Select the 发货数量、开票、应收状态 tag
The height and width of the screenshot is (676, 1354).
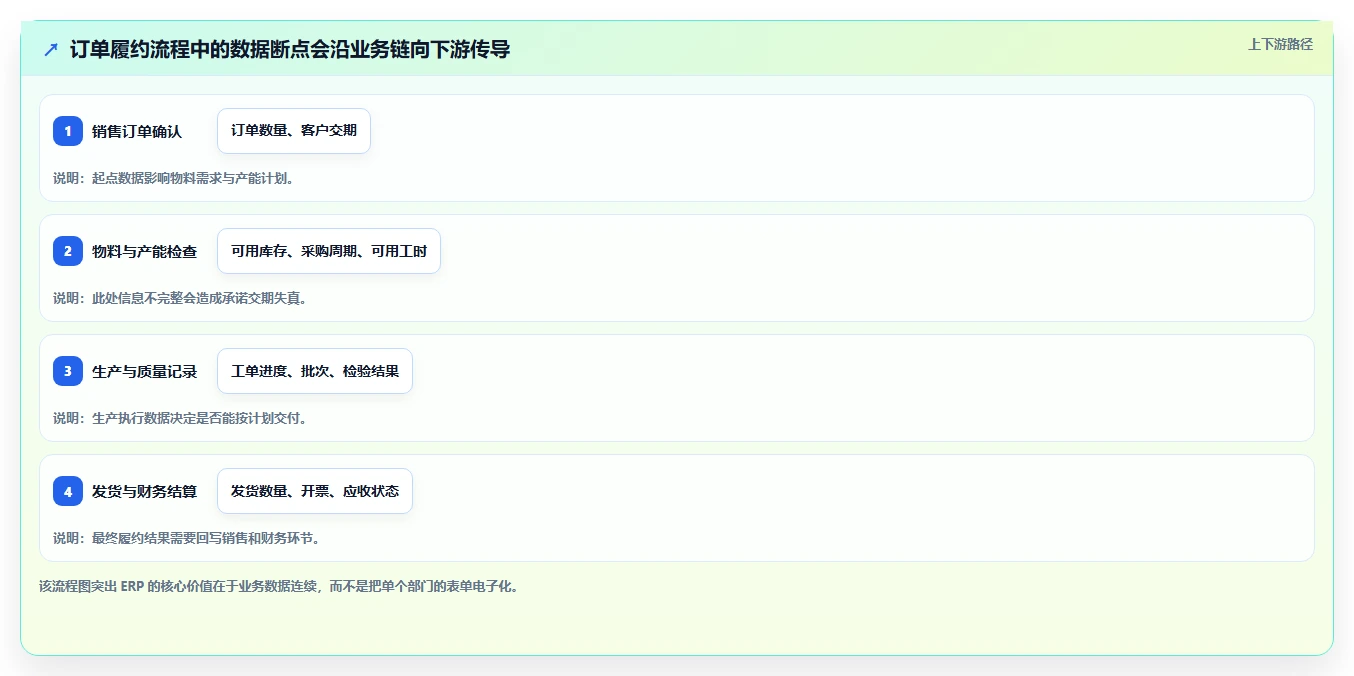315,491
